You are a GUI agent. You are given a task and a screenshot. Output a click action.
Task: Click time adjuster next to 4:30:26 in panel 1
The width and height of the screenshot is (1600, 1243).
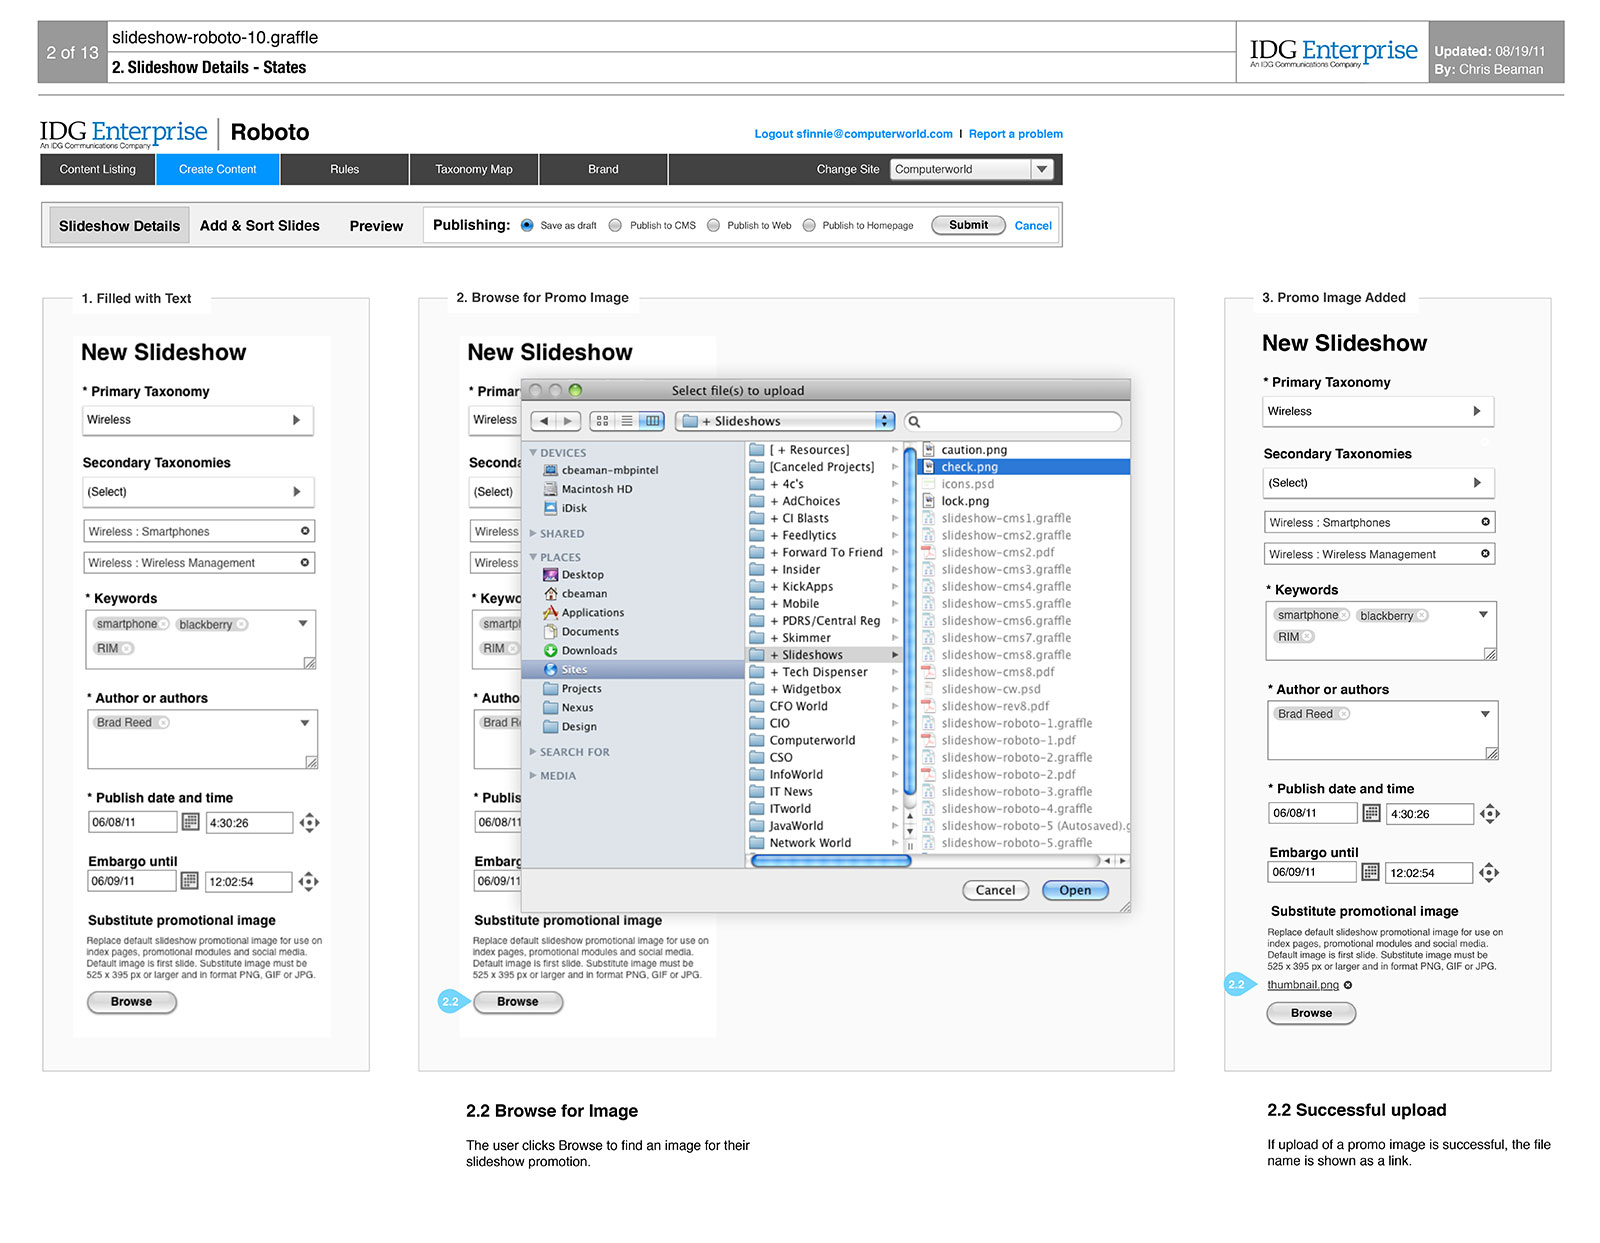[309, 823]
